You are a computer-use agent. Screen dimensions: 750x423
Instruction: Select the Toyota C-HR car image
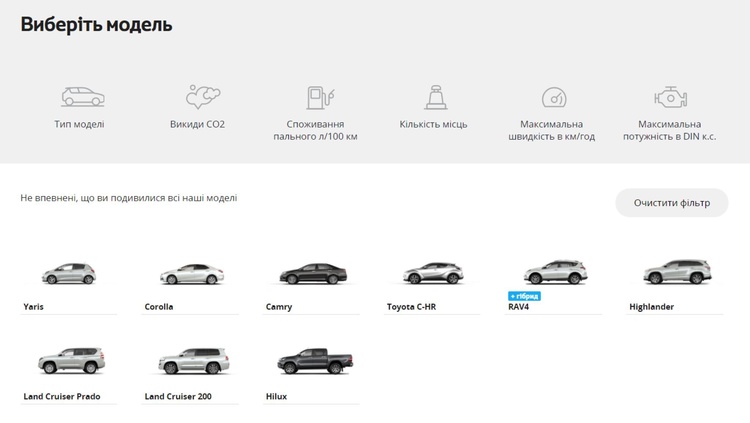pos(433,273)
